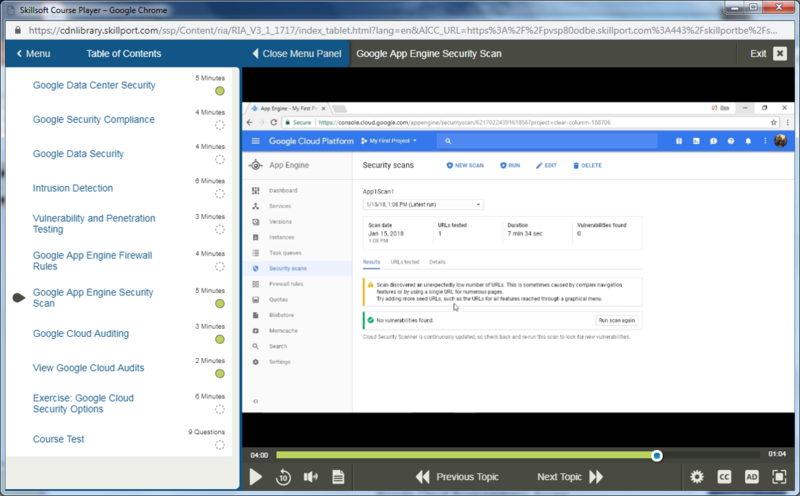800x496 pixels.
Task: Open Google App Engine Firewall Rules topic
Action: (x=92, y=261)
